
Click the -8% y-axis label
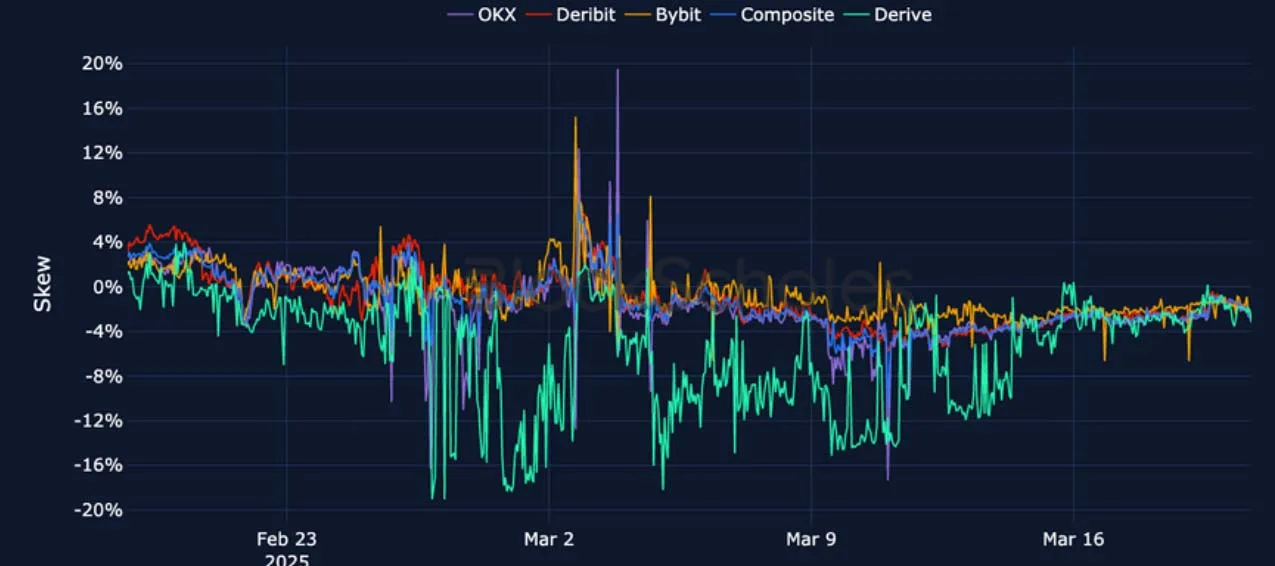pos(103,376)
